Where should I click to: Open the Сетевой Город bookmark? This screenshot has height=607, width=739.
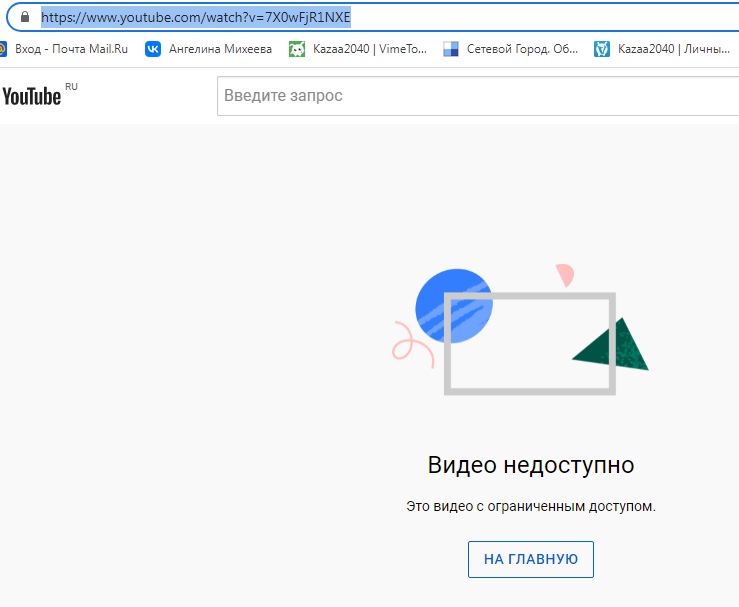click(522, 49)
